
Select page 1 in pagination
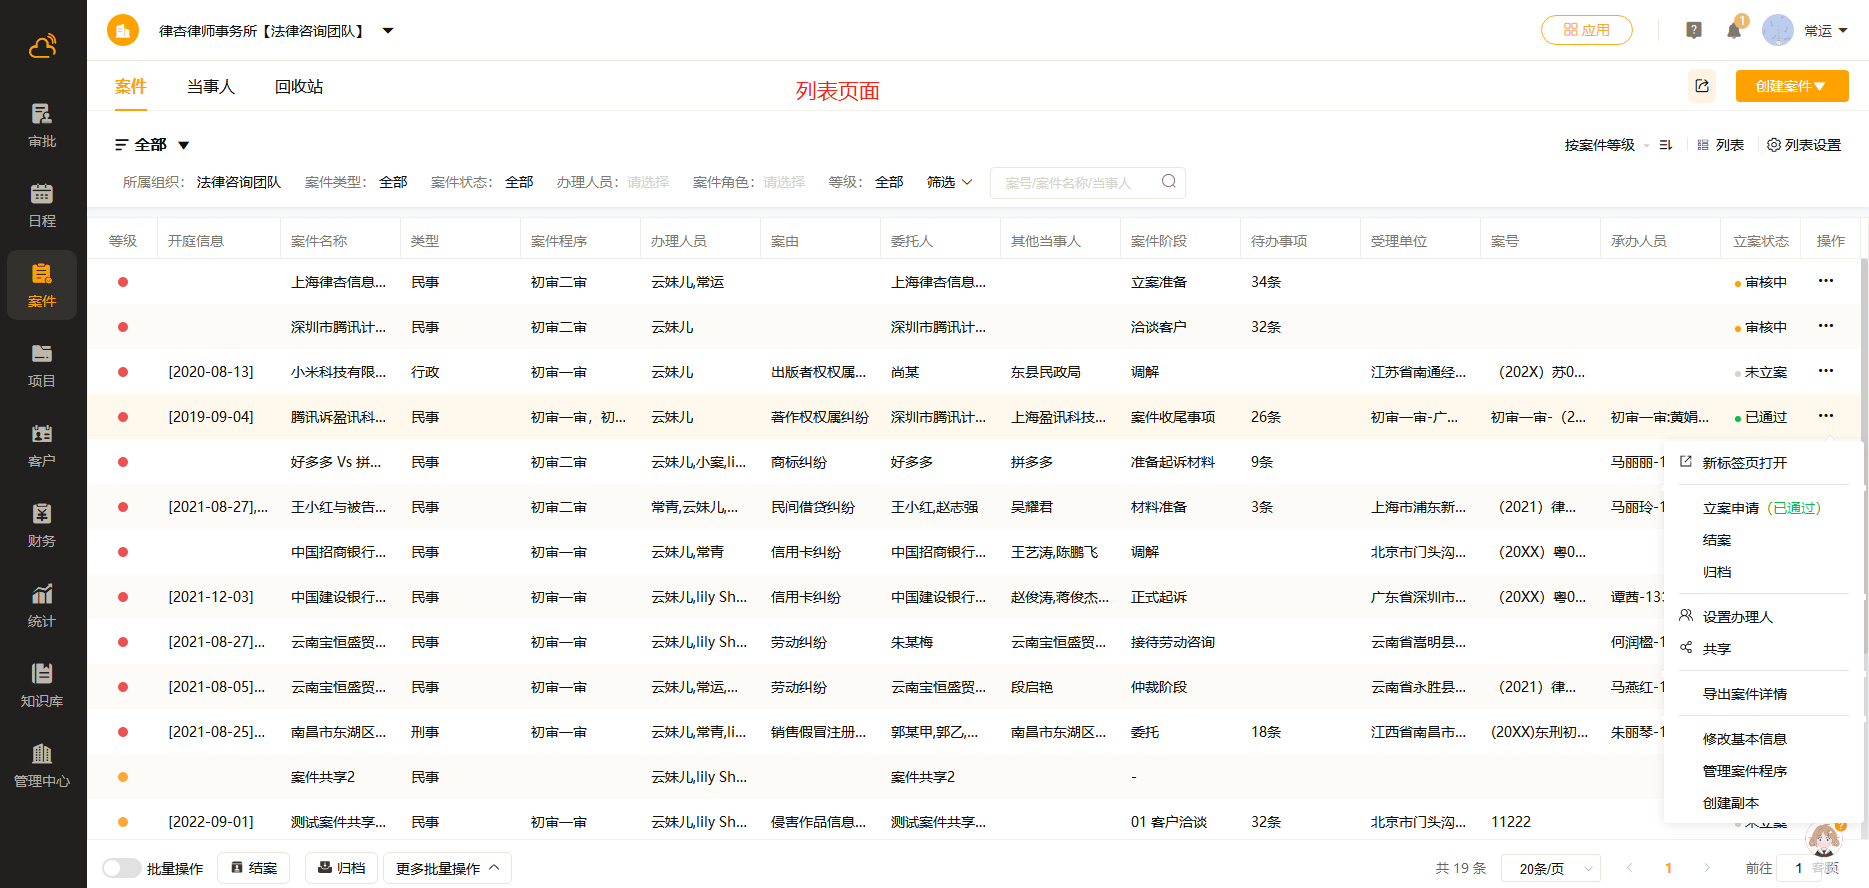(1668, 868)
